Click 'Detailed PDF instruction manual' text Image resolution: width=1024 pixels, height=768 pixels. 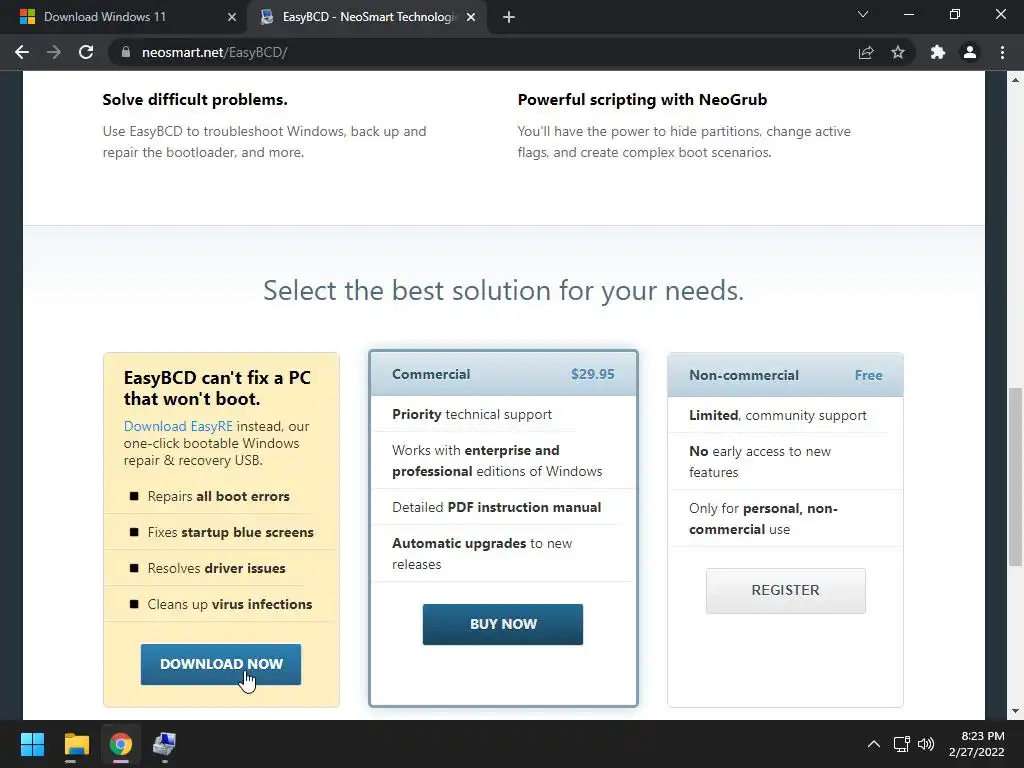point(496,507)
